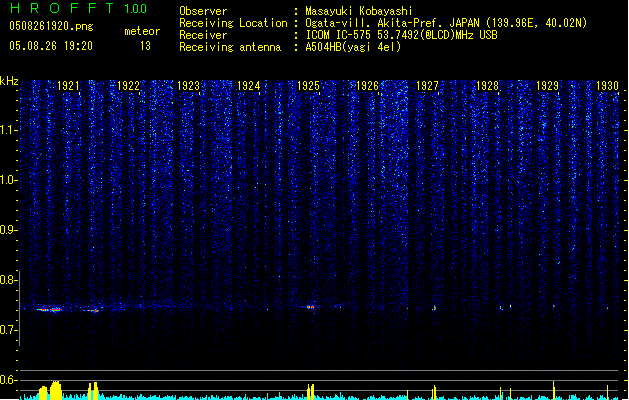This screenshot has width=629, height=400.
Task: Click the 1929 time marker
Action: (547, 86)
